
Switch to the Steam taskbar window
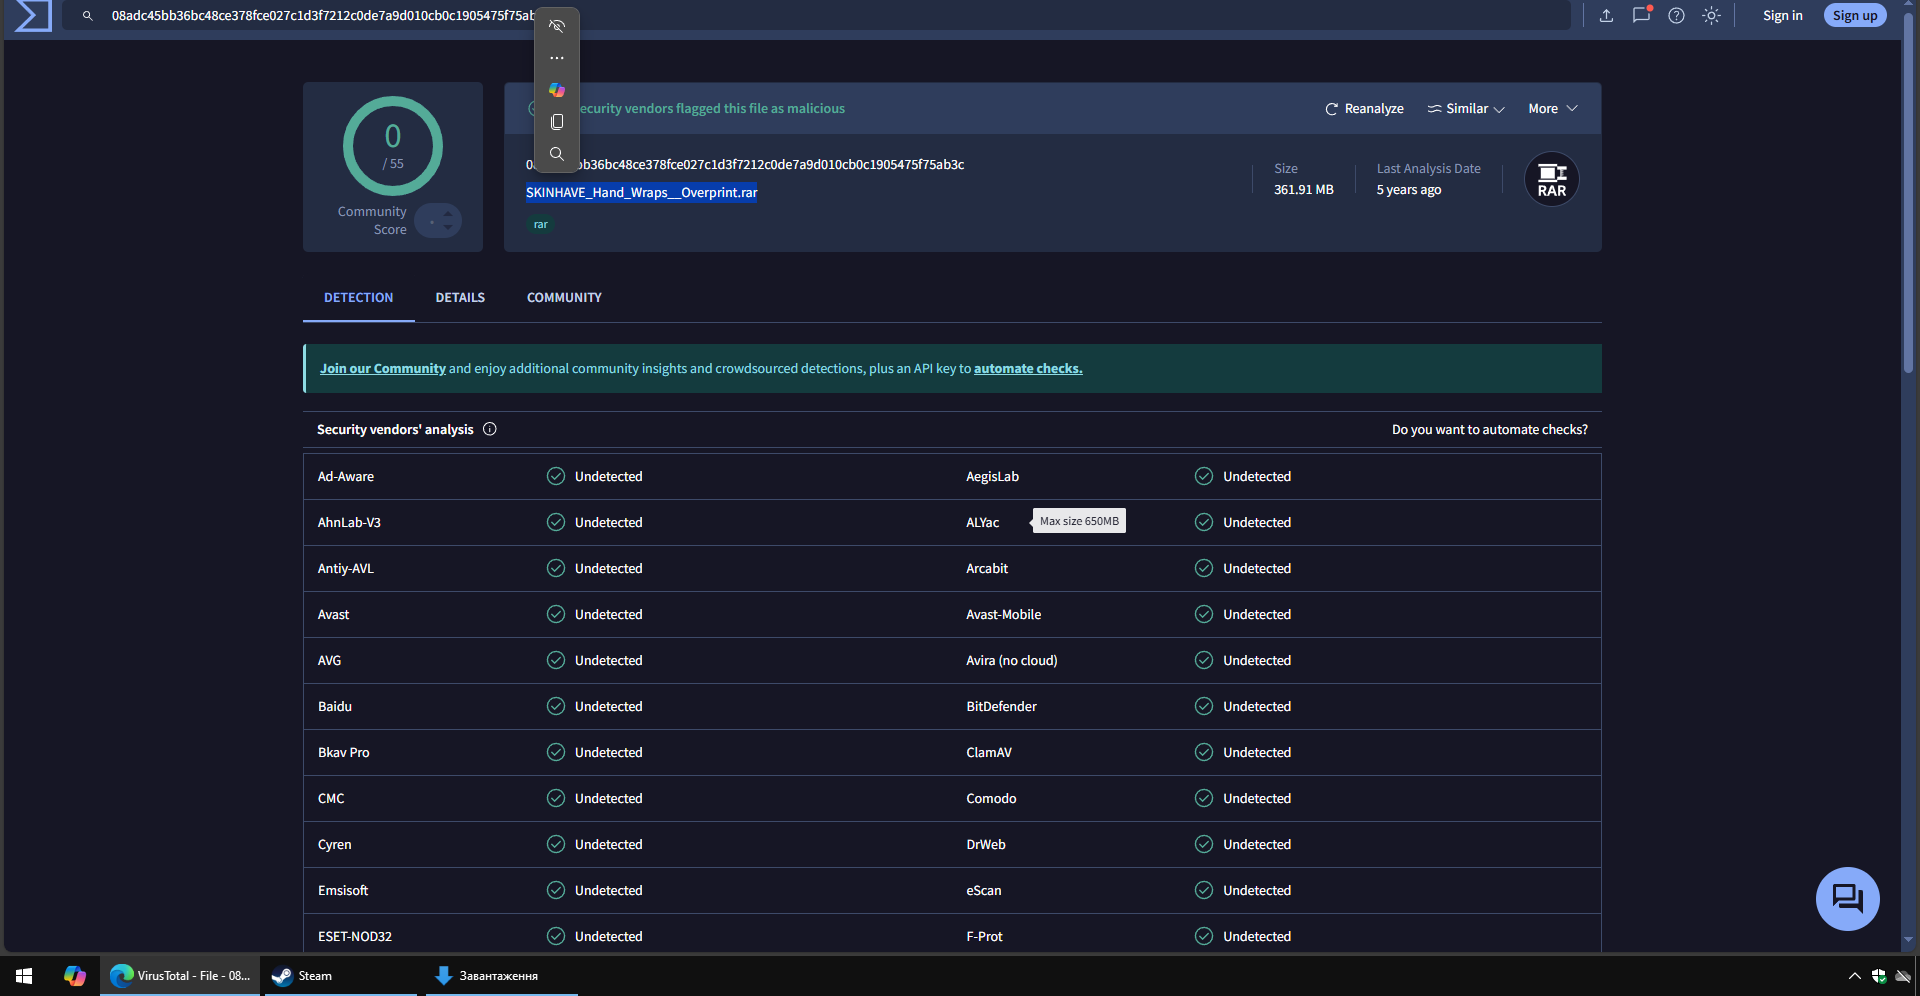(x=340, y=976)
